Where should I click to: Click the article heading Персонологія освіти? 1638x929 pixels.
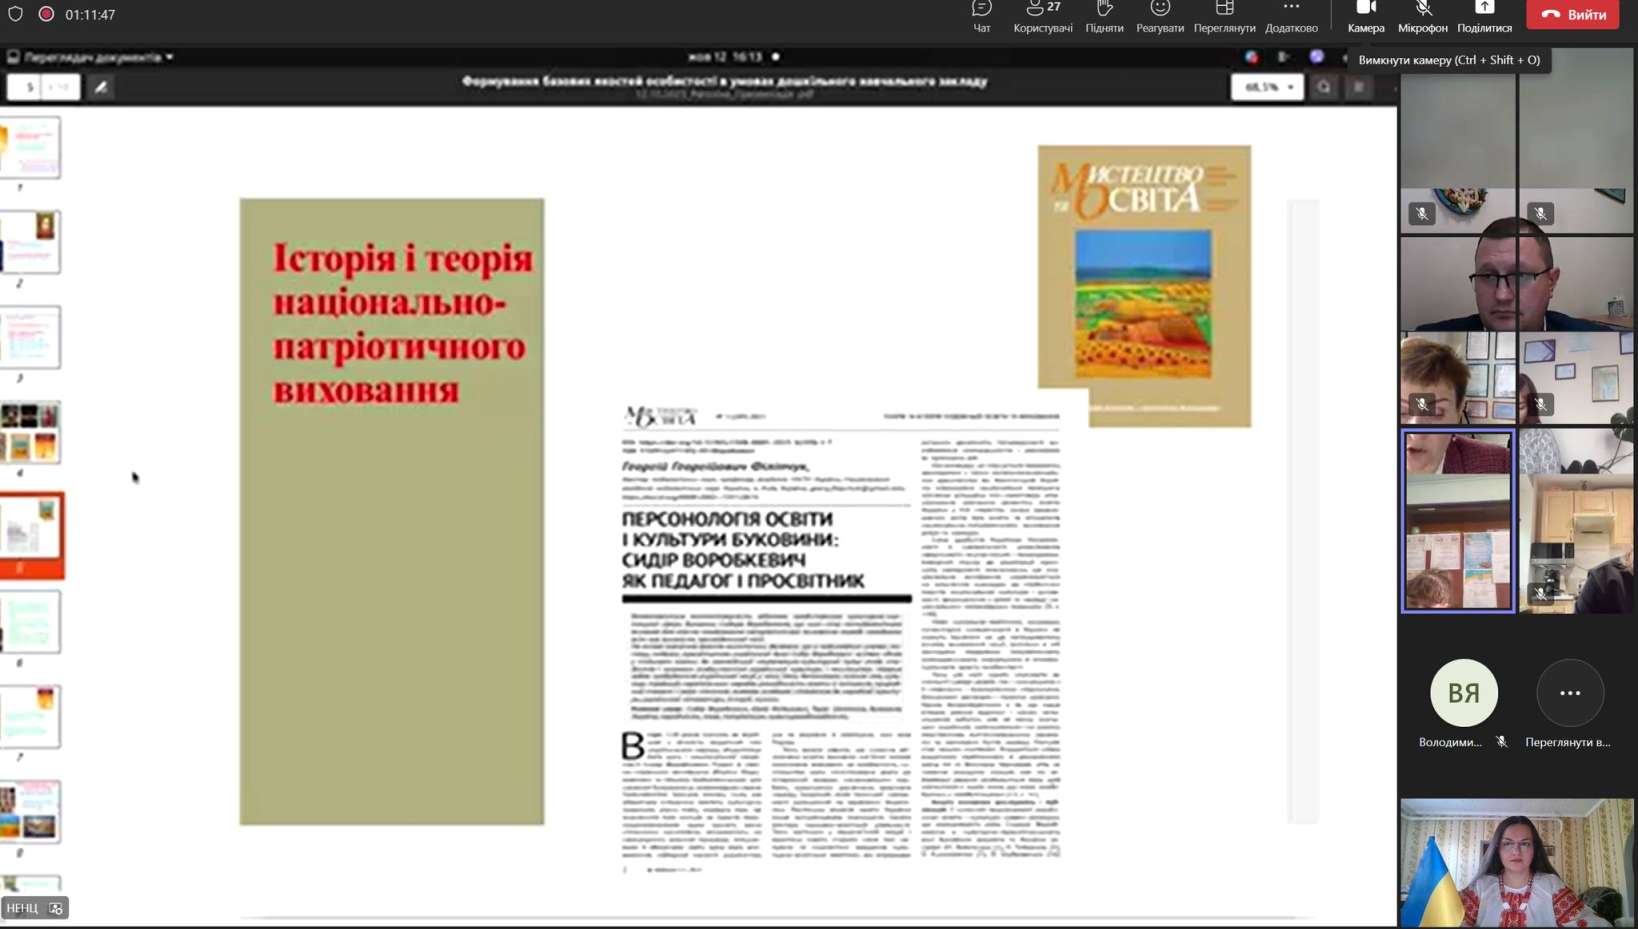(x=743, y=549)
